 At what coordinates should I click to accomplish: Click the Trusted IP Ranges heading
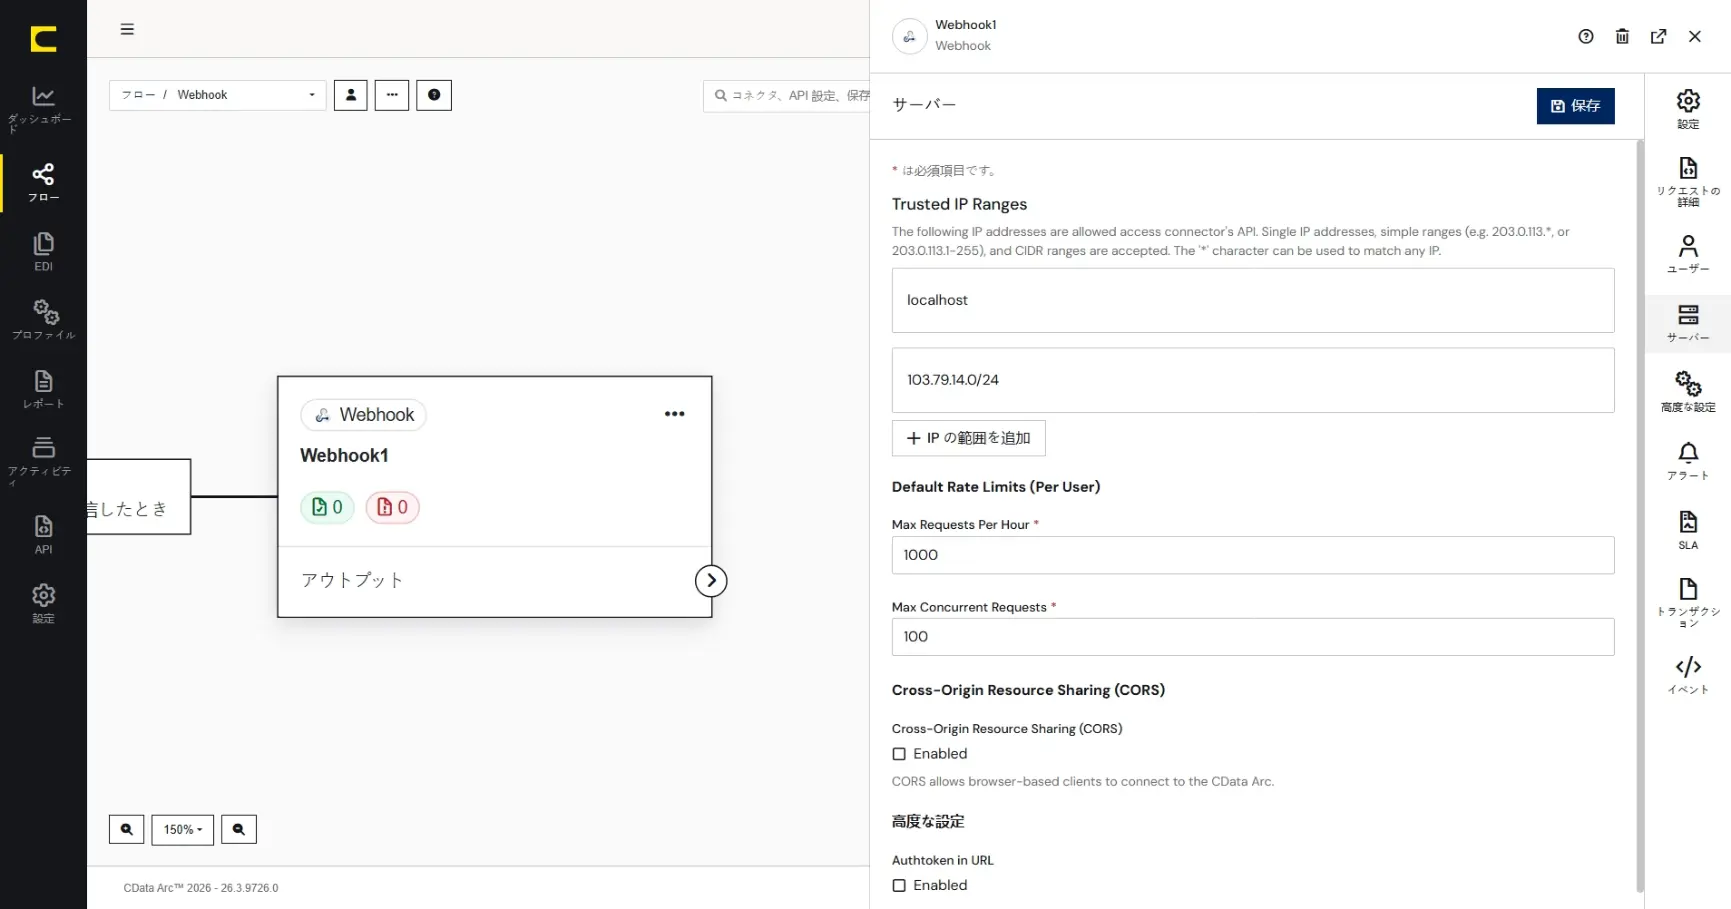[959, 204]
